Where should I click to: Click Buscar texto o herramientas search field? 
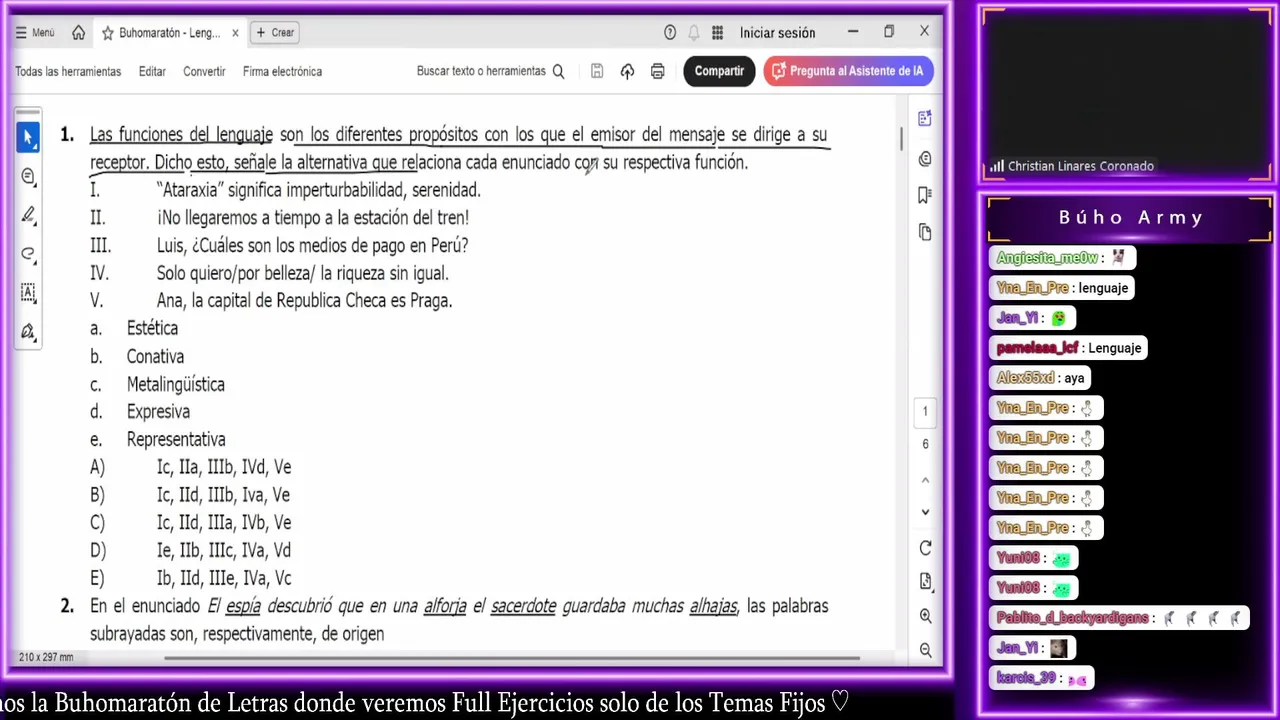click(490, 71)
